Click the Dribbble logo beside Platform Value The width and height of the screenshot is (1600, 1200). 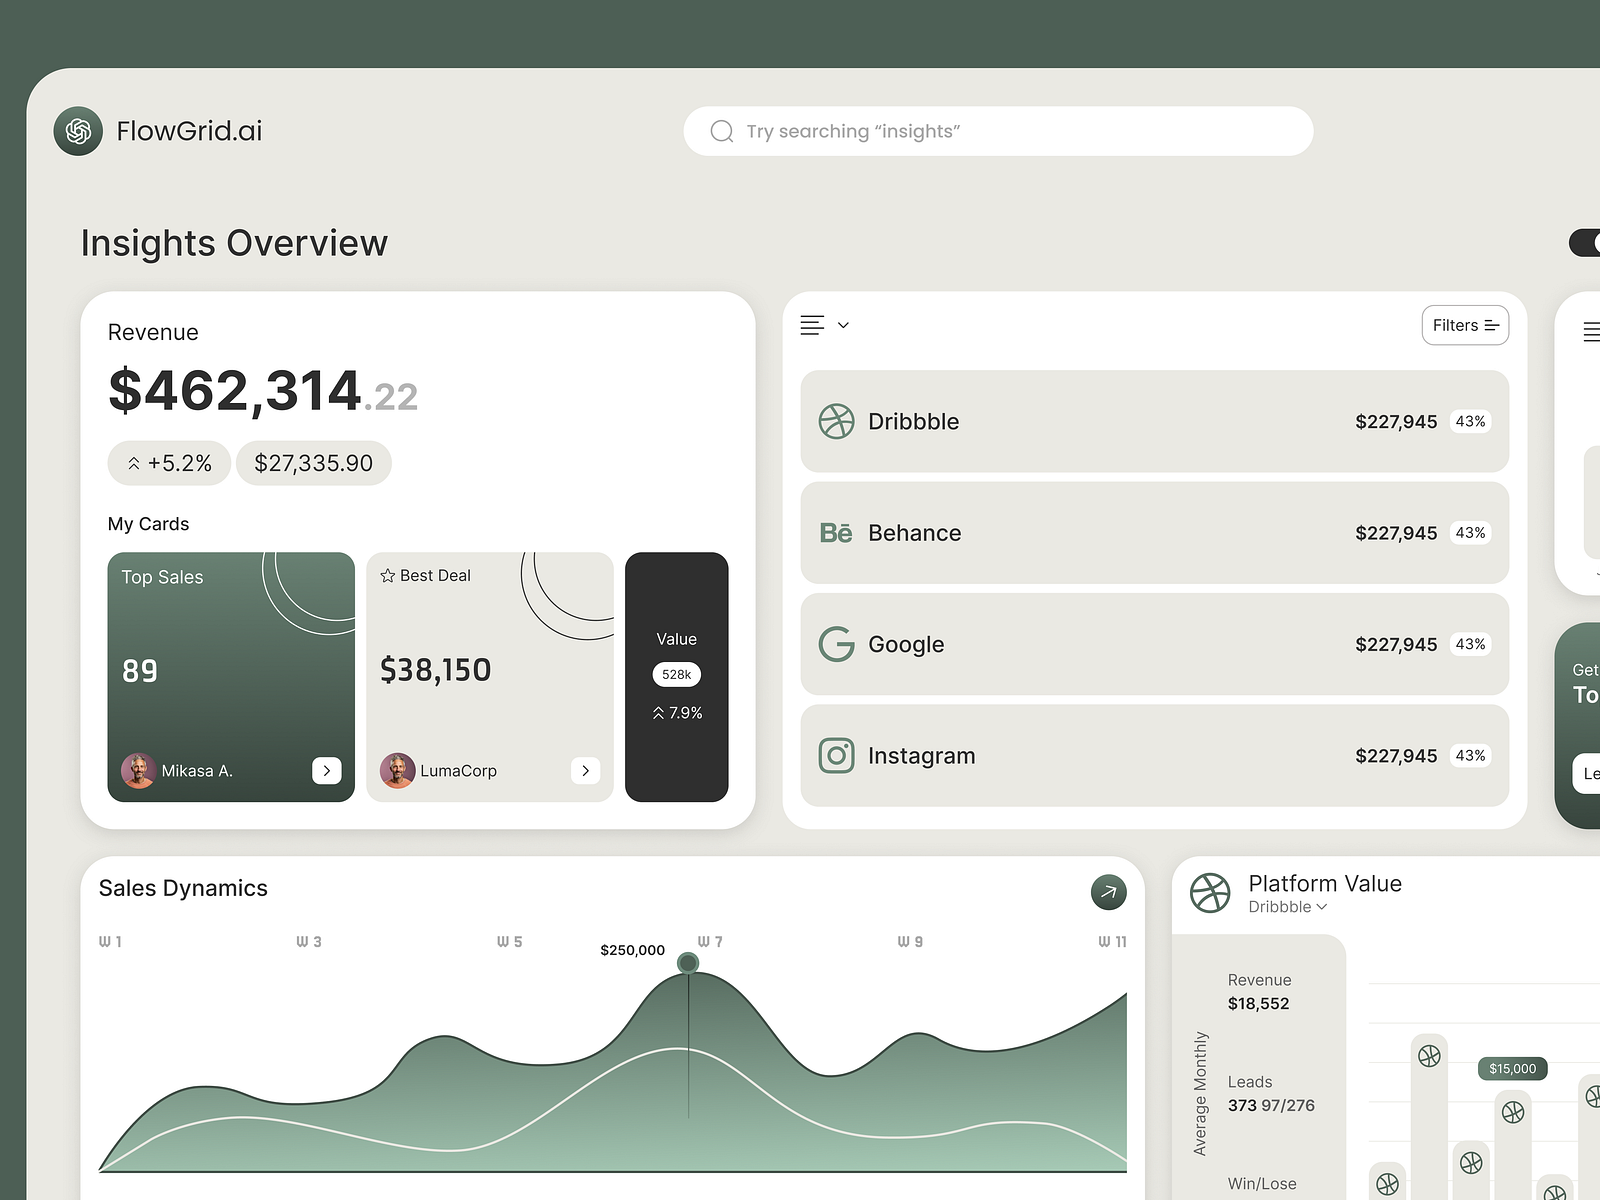pos(1210,892)
